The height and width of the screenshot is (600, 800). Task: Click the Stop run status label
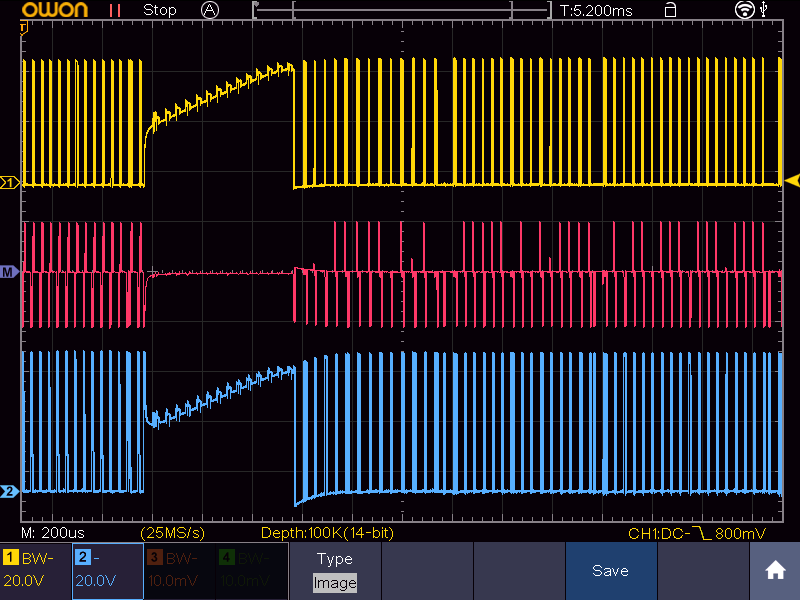[160, 10]
